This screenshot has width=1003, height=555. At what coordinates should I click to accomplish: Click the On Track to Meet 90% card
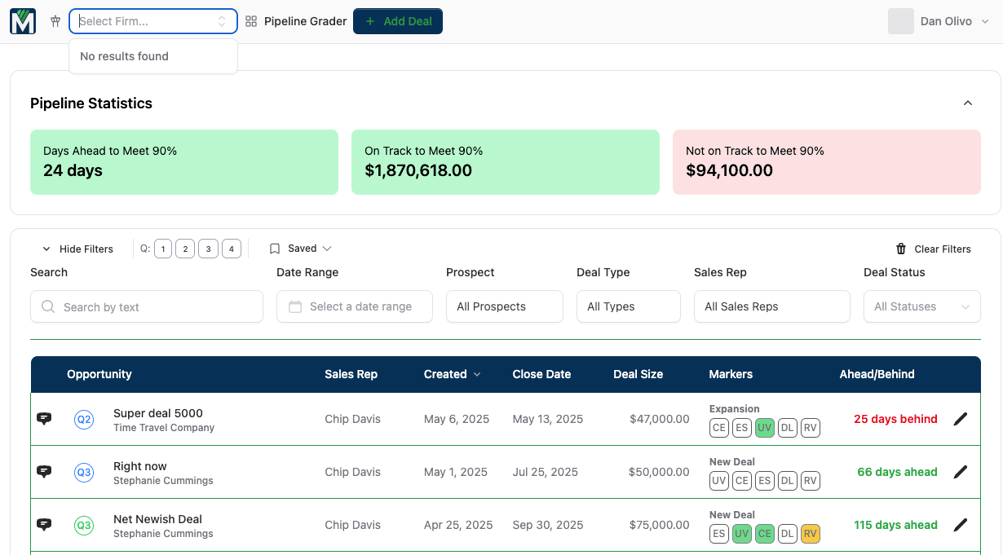(505, 162)
